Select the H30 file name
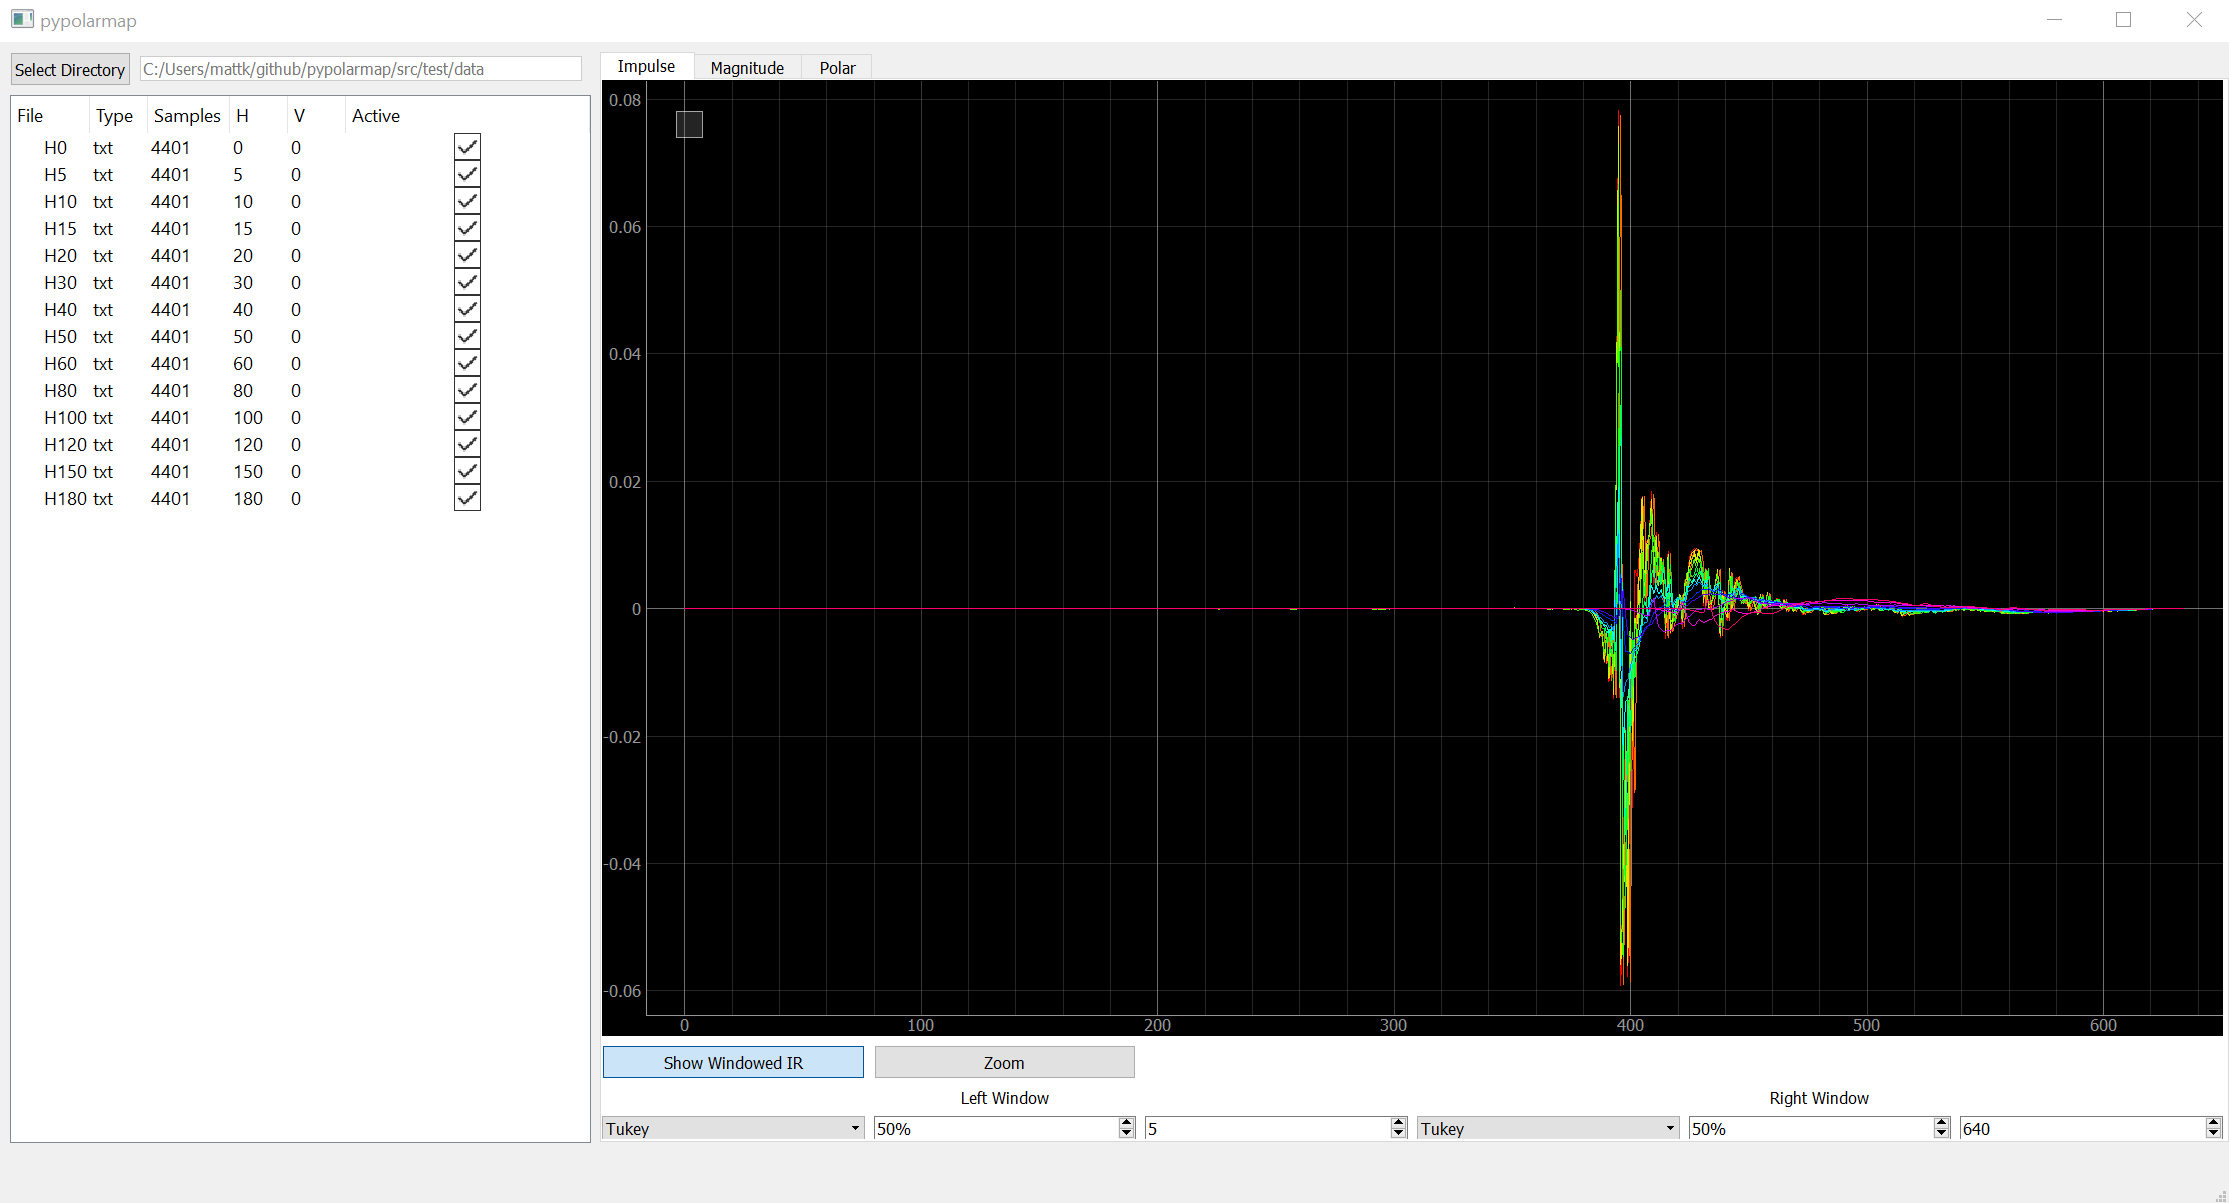The width and height of the screenshot is (2229, 1203). tap(60, 282)
